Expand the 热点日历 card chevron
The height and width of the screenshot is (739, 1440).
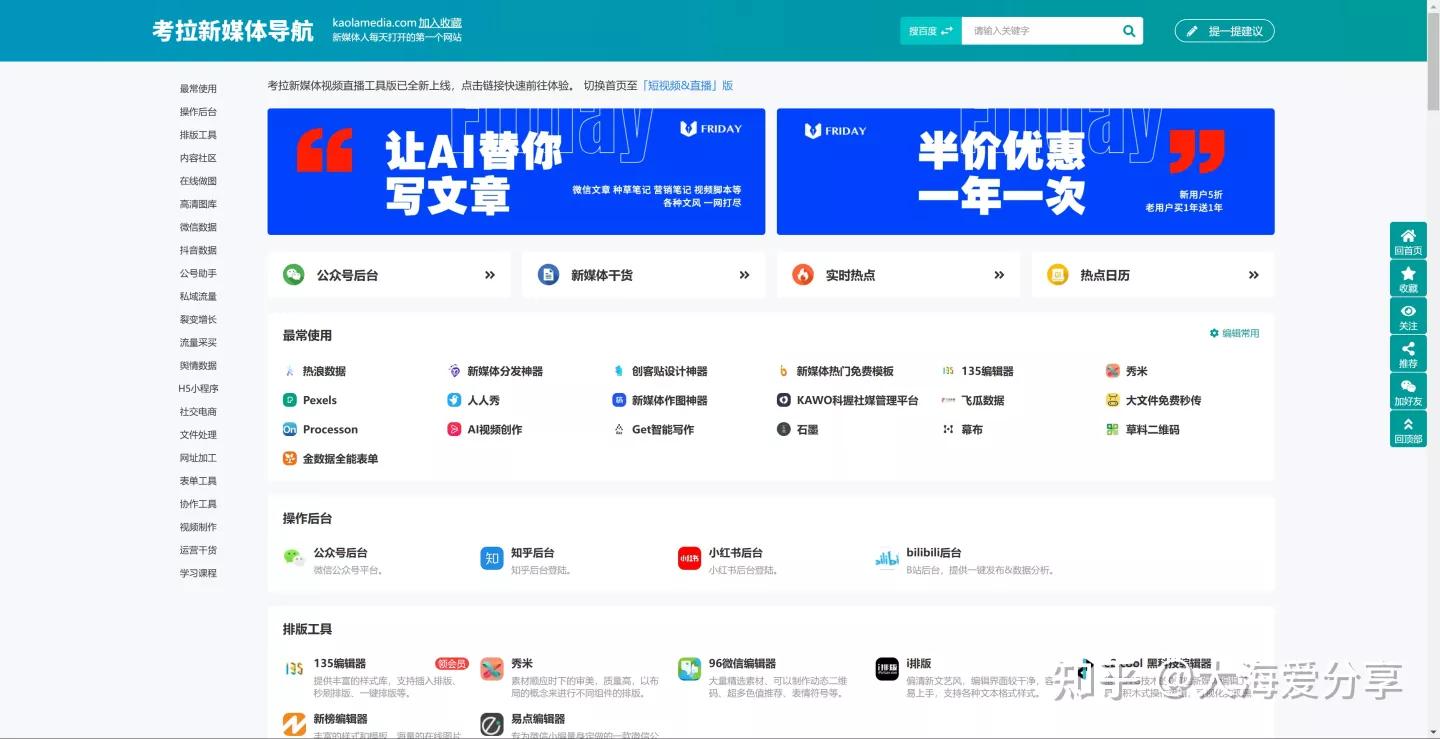tap(1253, 274)
